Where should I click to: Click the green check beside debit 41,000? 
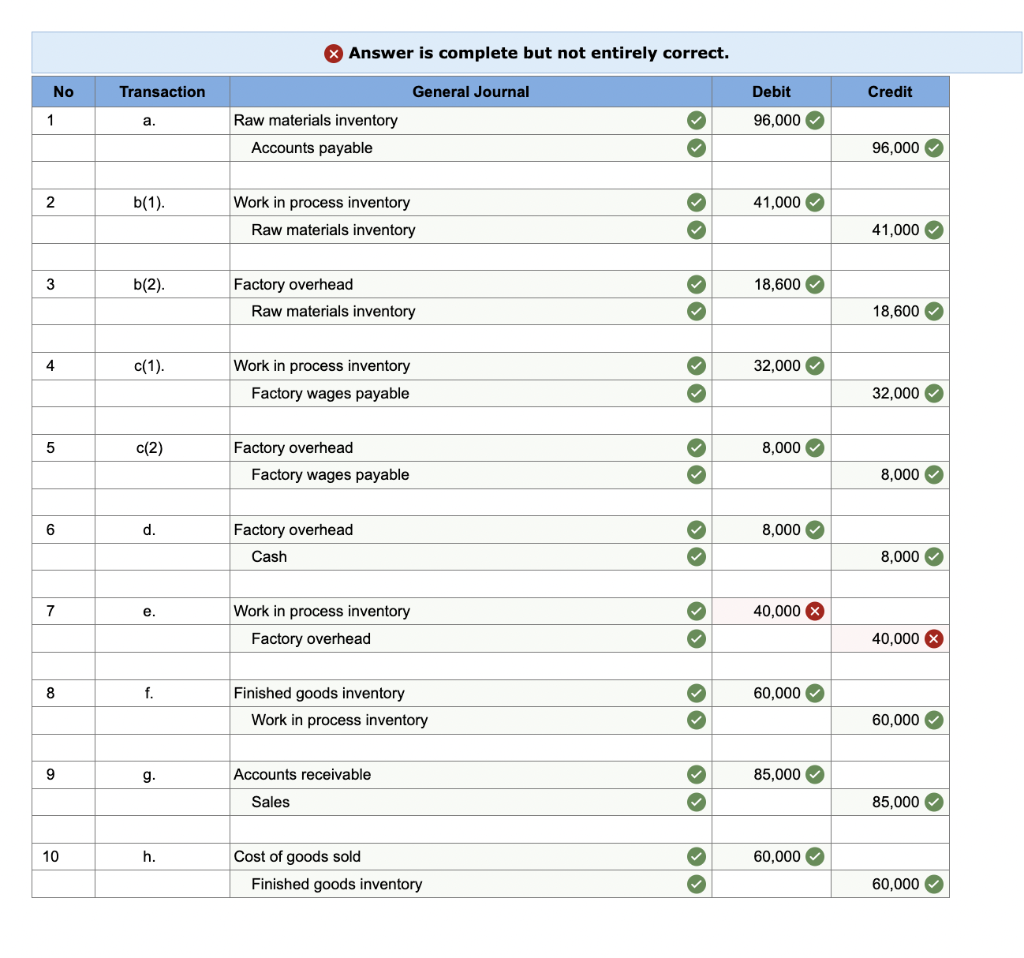[x=814, y=202]
